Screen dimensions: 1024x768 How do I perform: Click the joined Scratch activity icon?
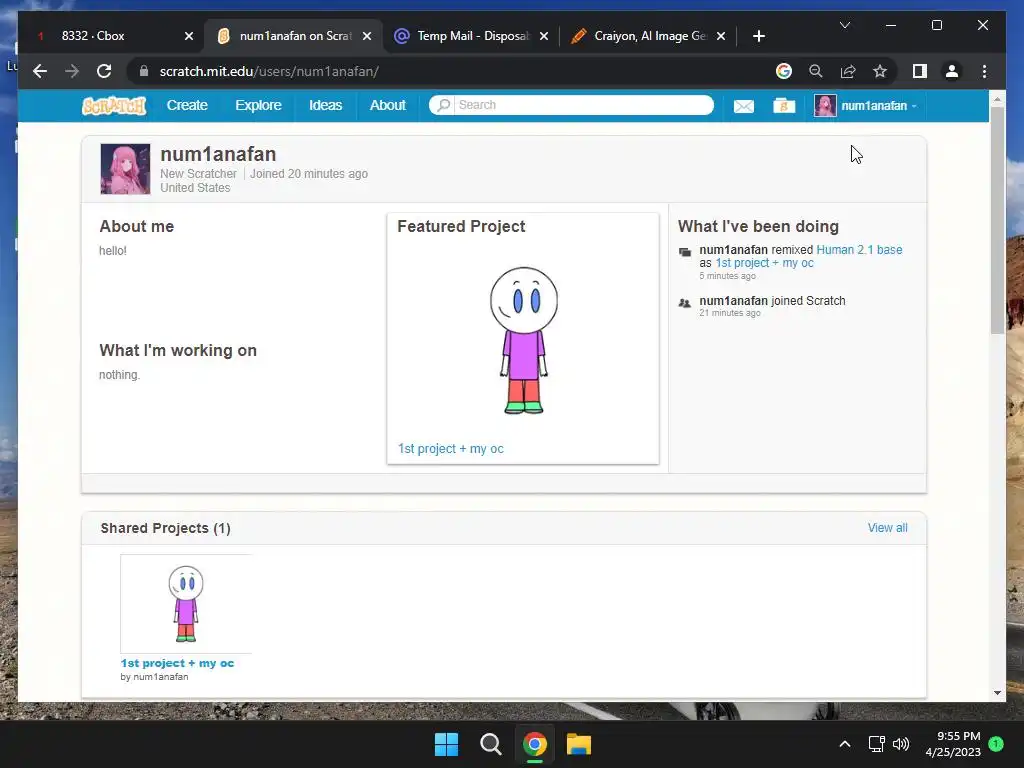click(684, 303)
